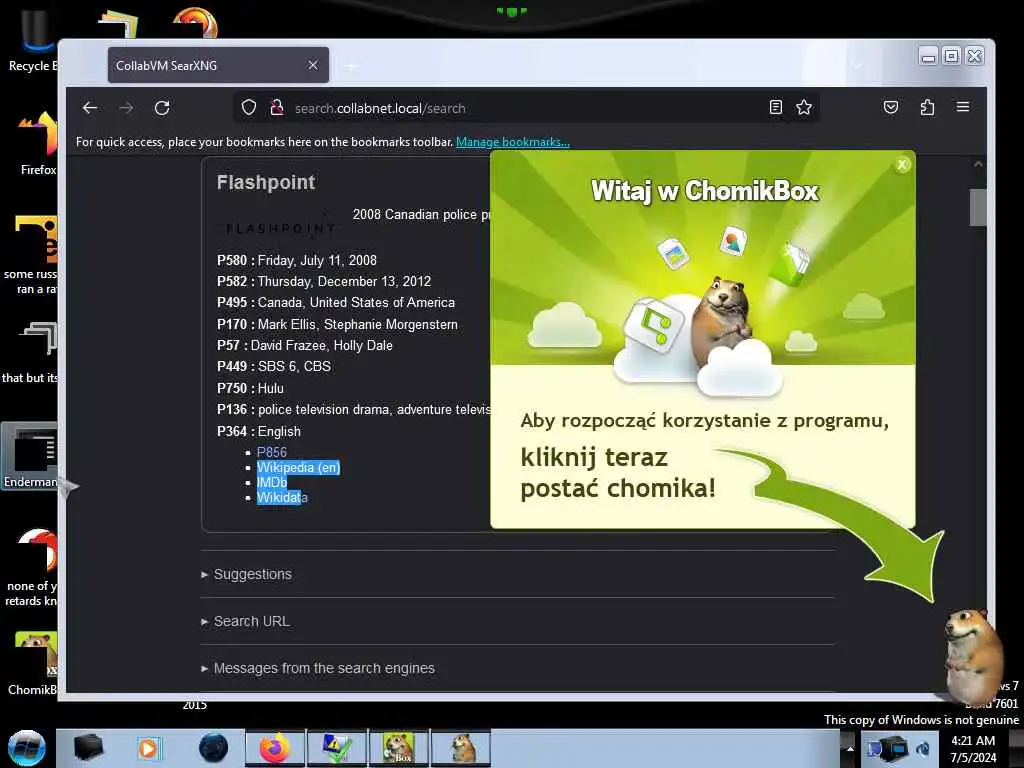Close the CollabVM SearXNG tab
The image size is (1024, 768).
click(313, 65)
